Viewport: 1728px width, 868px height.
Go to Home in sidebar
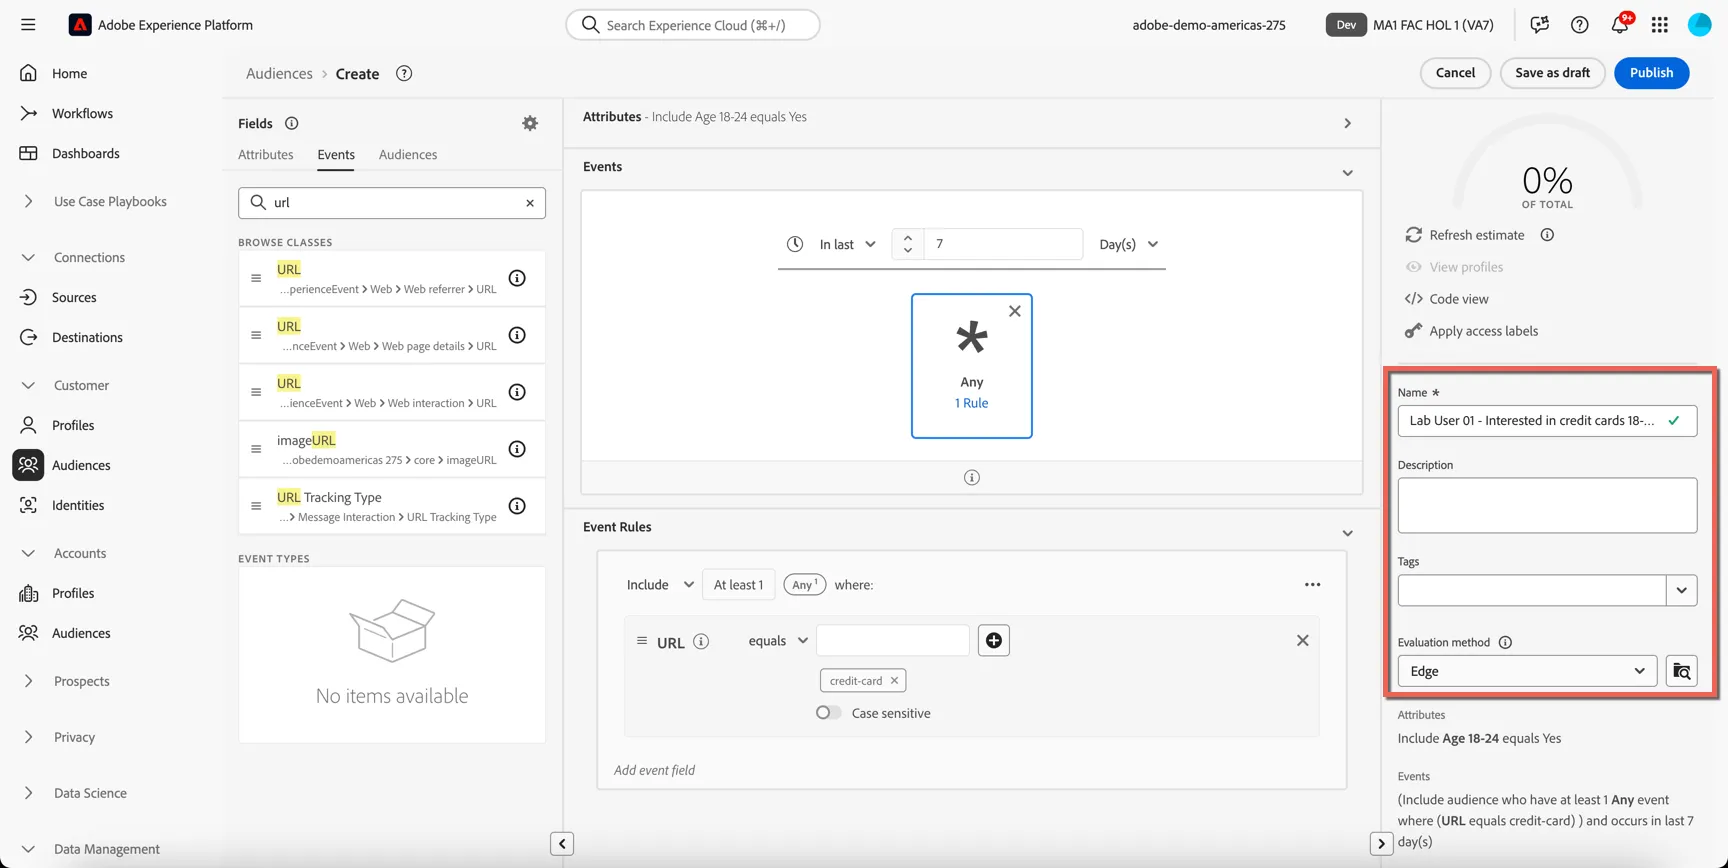69,74
